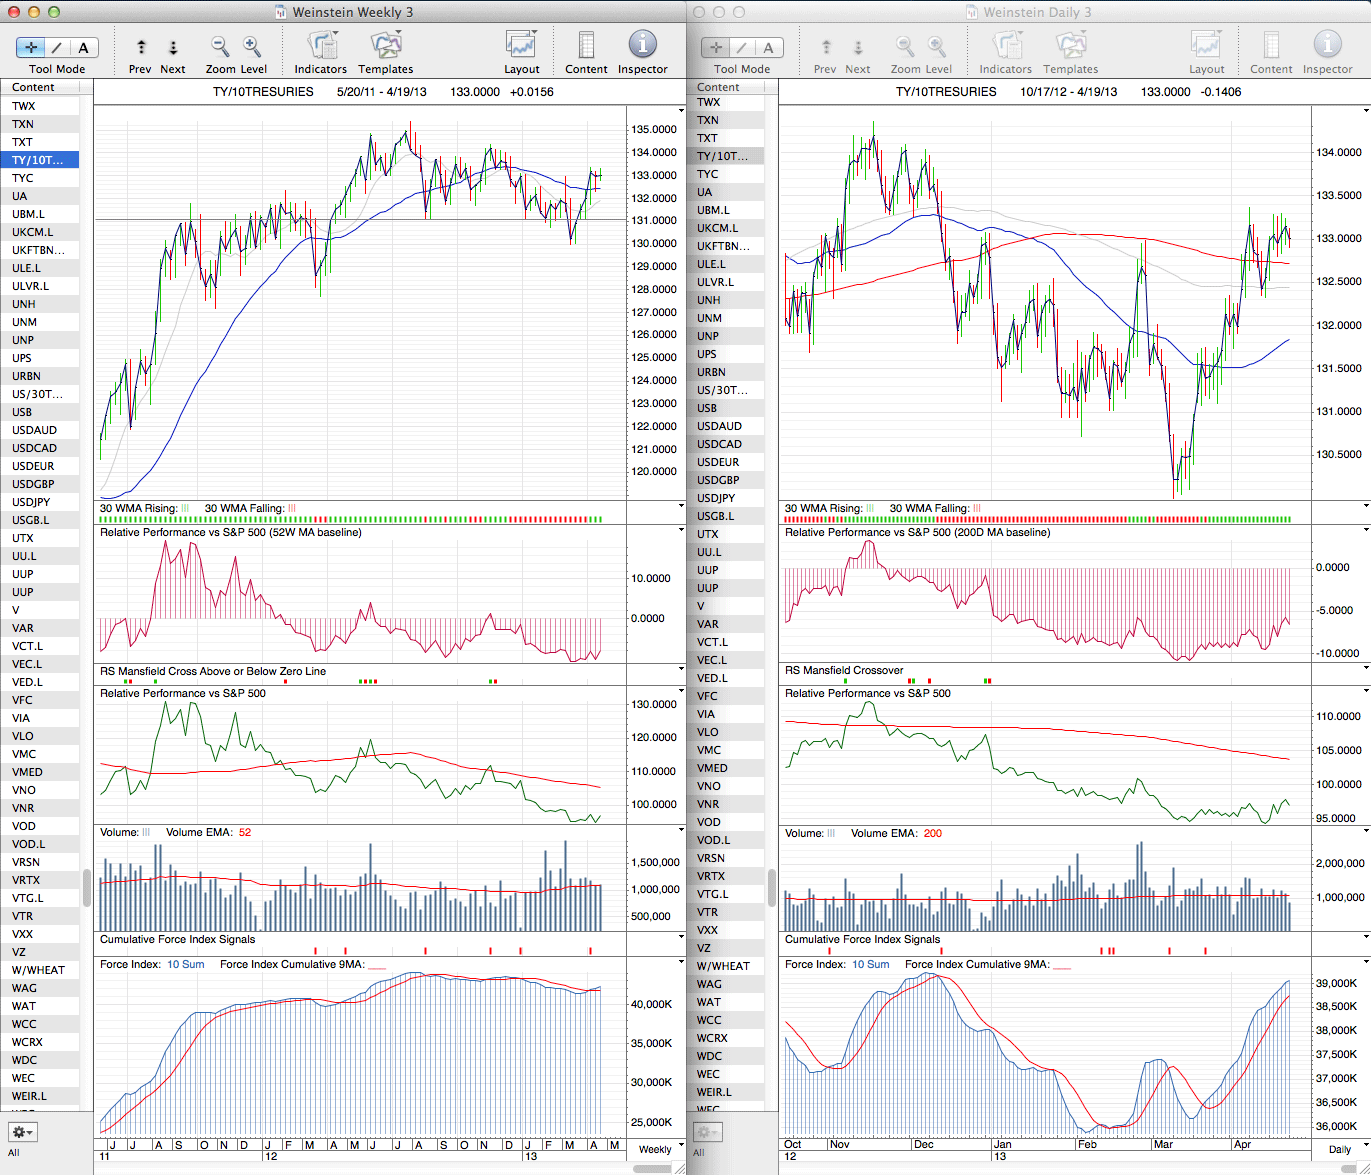The image size is (1371, 1175).
Task: Select USDJPY in the Weekly symbol list
Action: [31, 502]
